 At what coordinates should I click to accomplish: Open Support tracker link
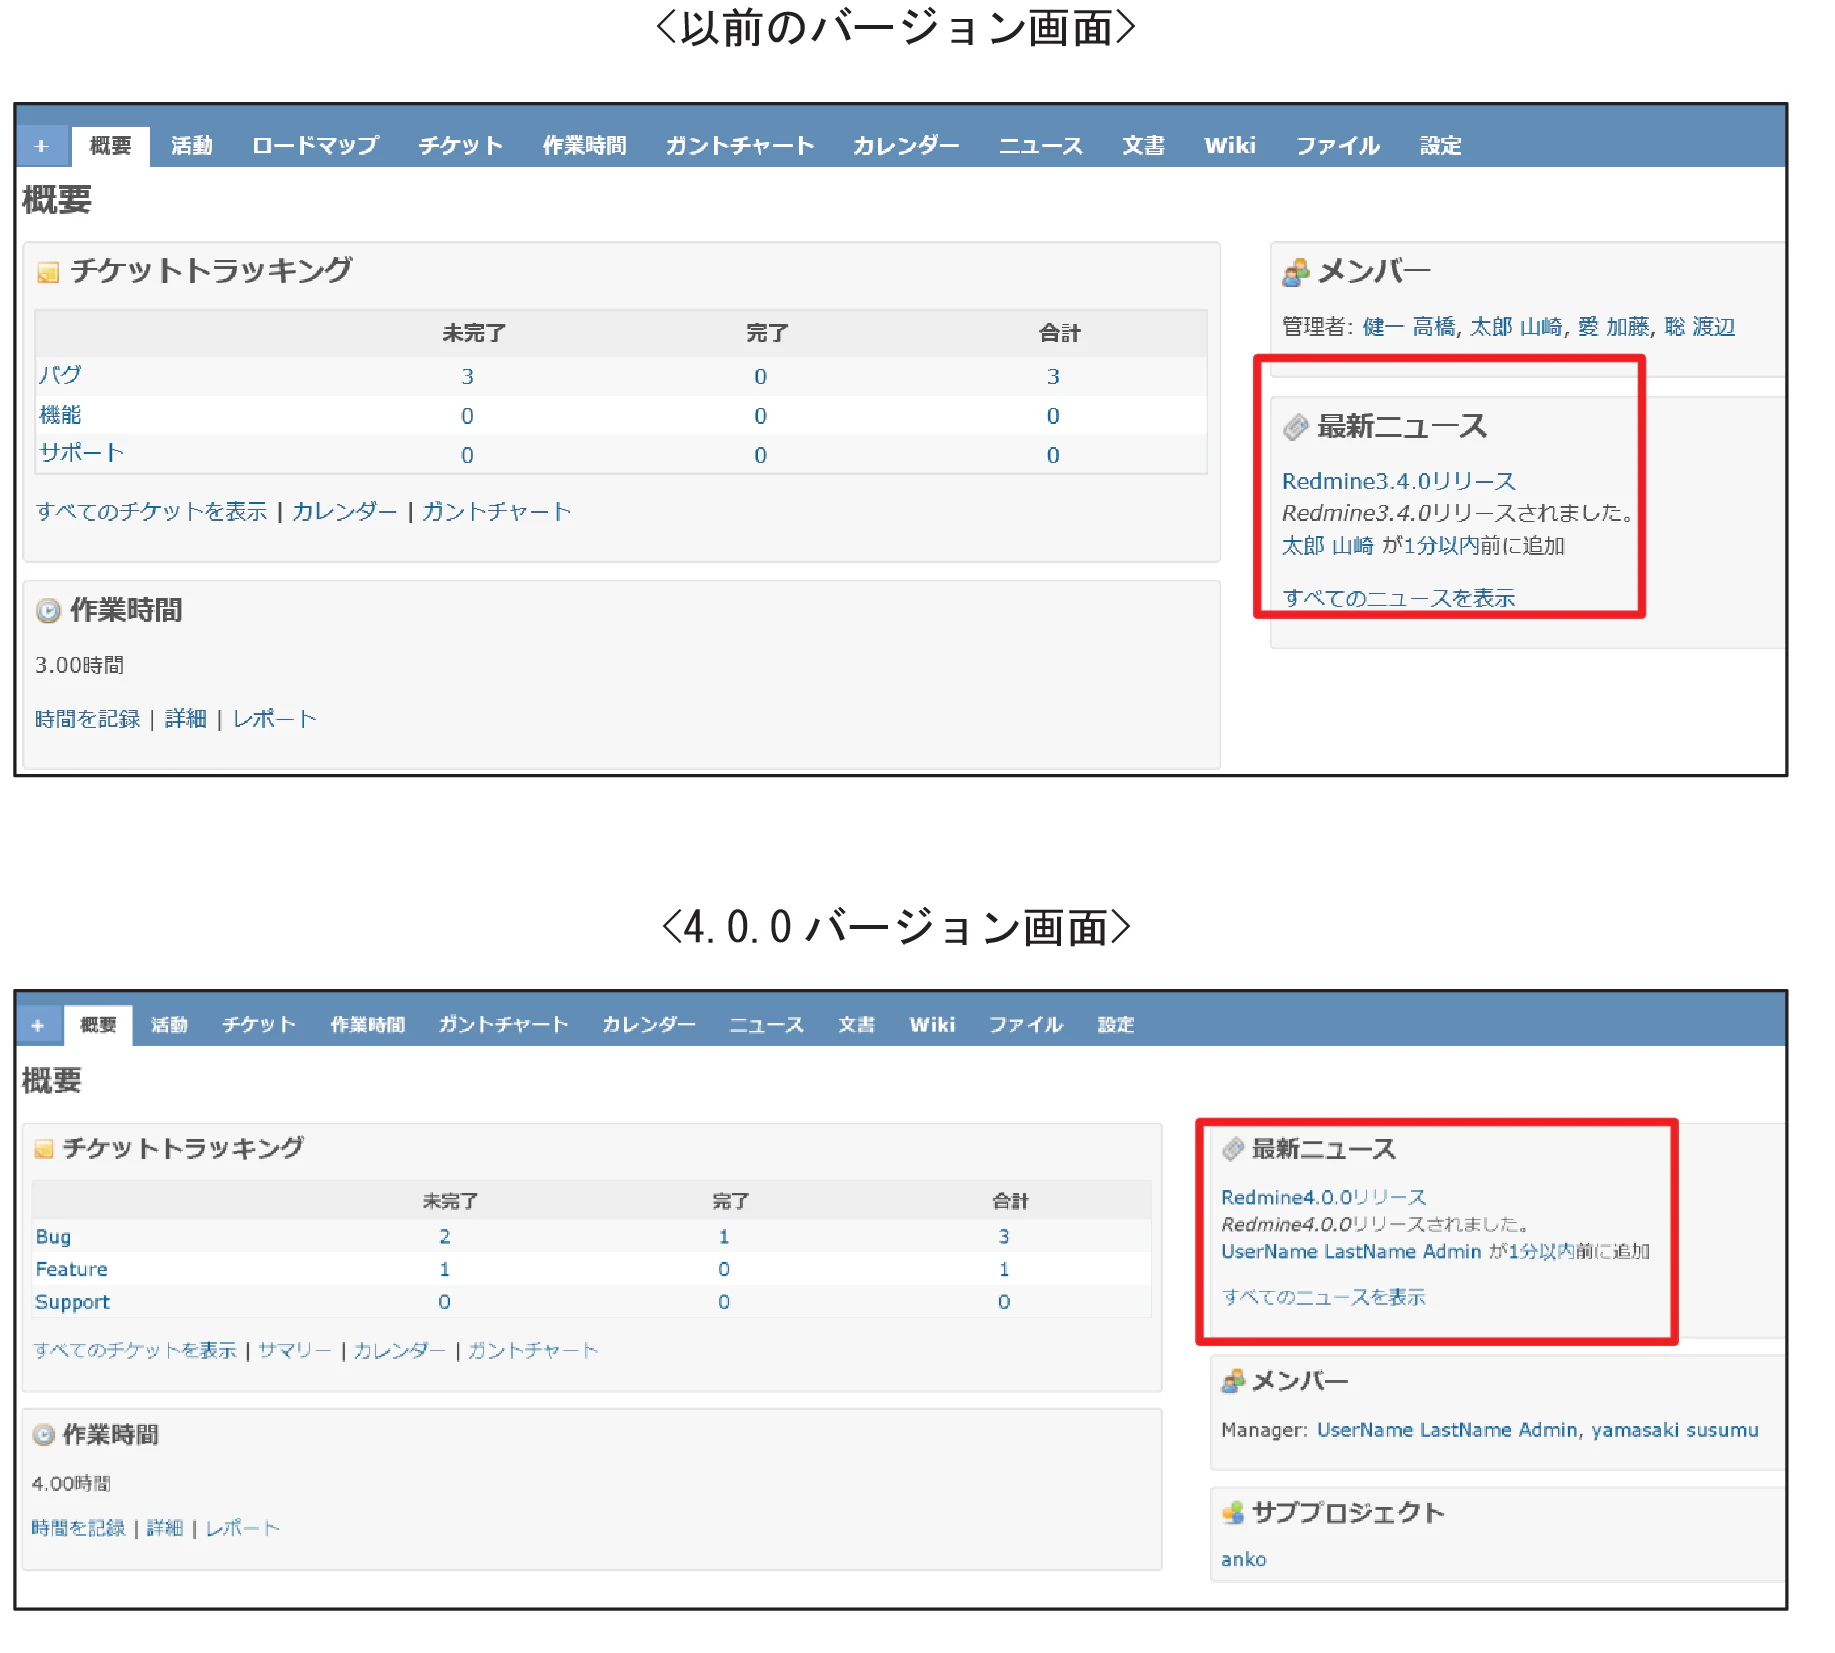coord(72,1302)
